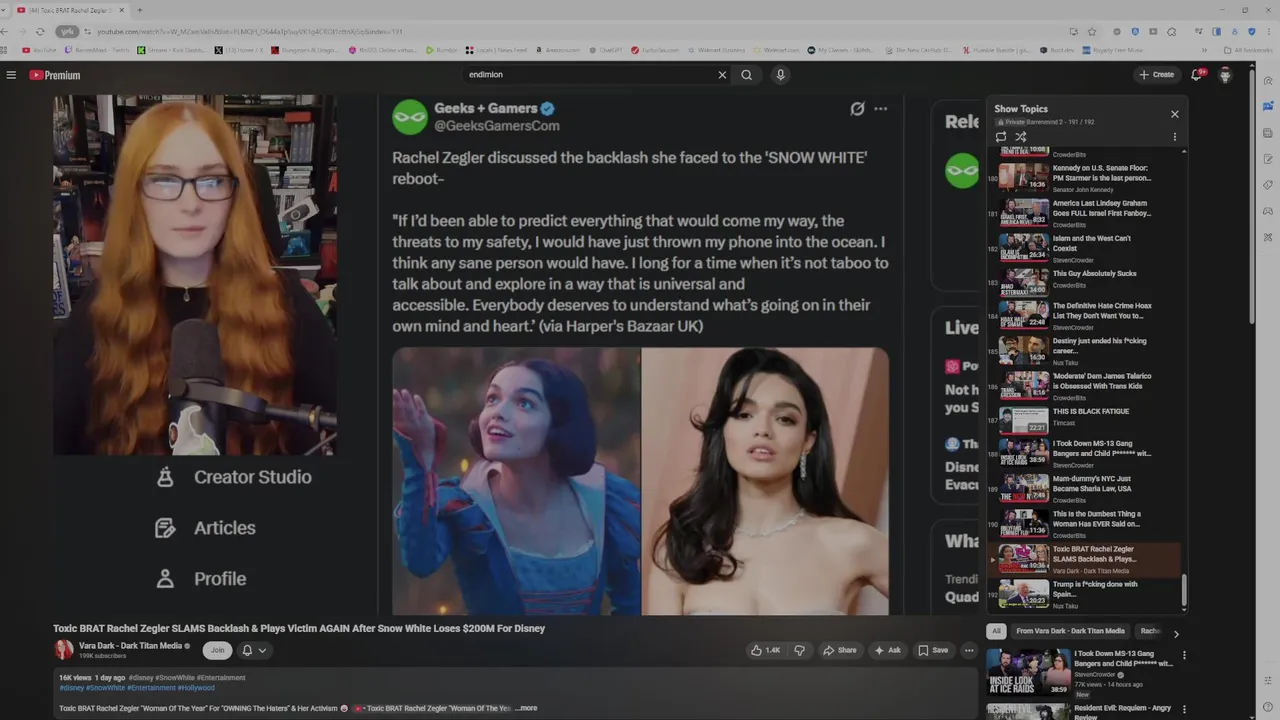
Task: Share this video
Action: 839,650
